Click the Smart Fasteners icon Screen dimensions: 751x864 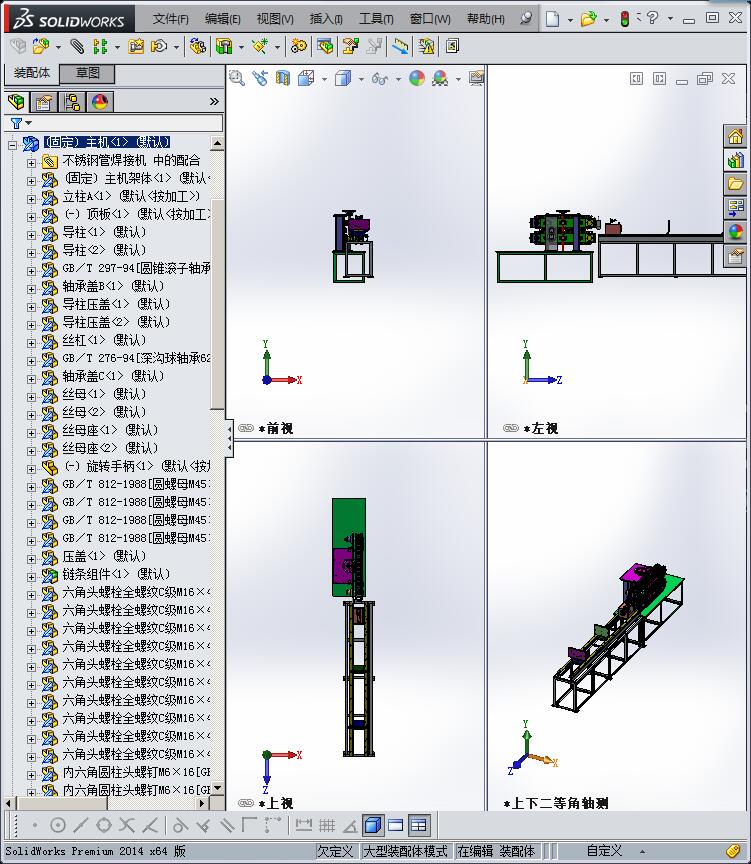[136, 46]
